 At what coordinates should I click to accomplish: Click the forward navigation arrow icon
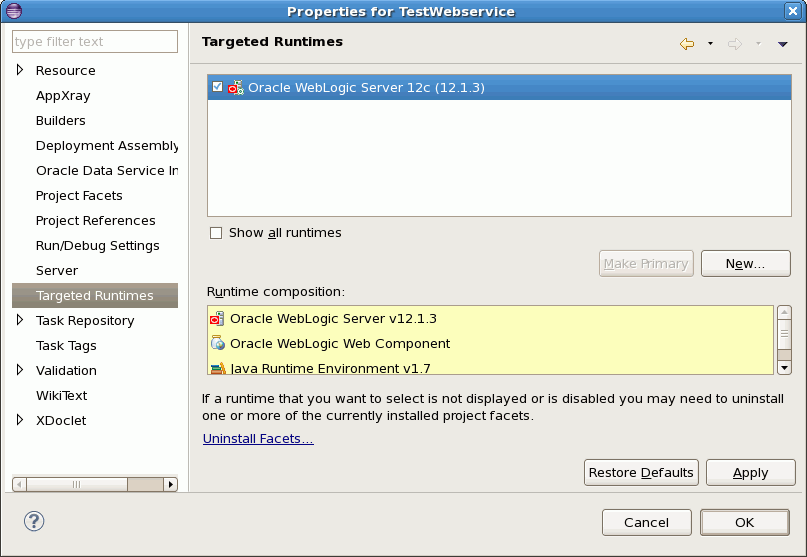point(735,44)
